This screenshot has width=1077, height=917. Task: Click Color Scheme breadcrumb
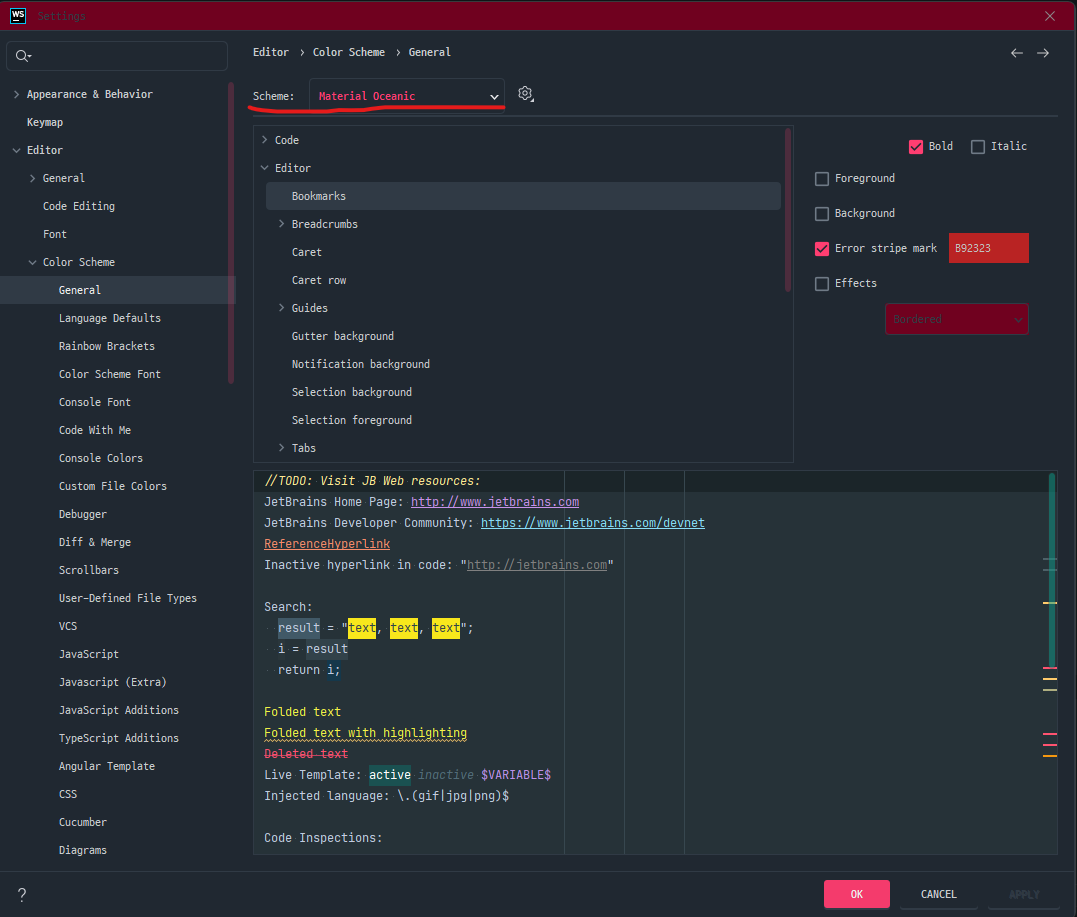(x=349, y=52)
